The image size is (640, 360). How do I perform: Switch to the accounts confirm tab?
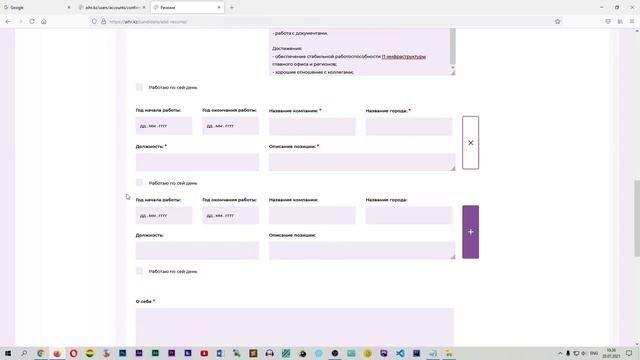tap(112, 7)
